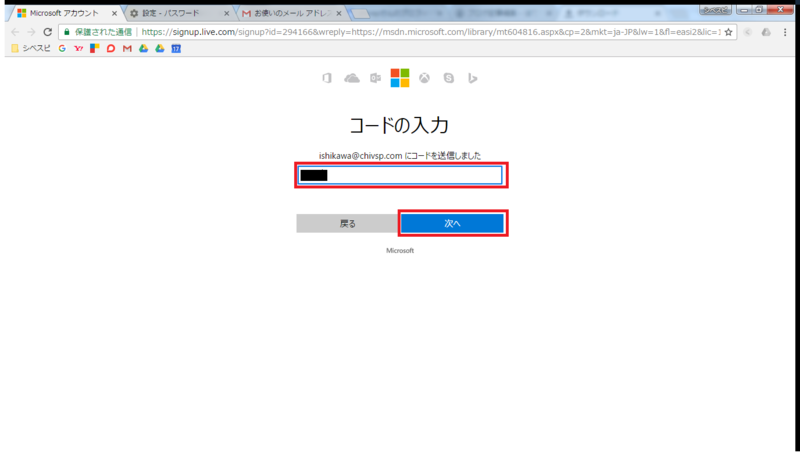800x456 pixels.
Task: Click the signup.live.com address bar URL
Action: (431, 32)
